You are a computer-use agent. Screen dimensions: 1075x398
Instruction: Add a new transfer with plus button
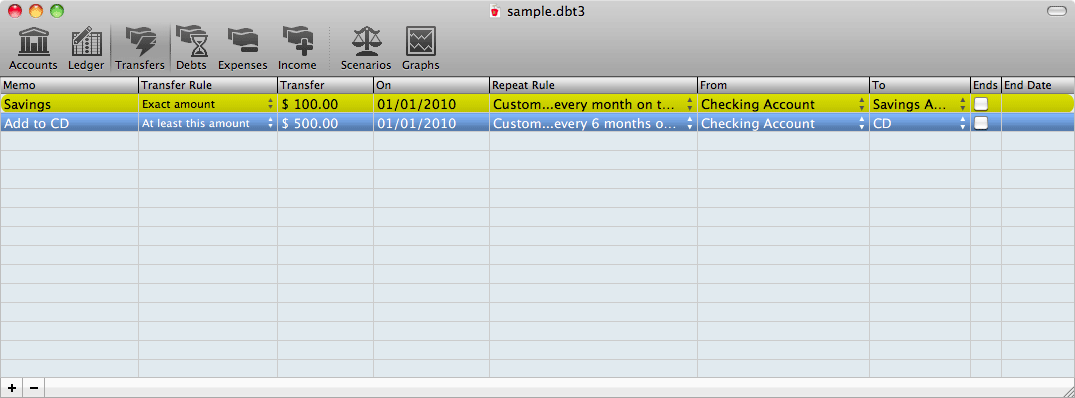(x=12, y=388)
